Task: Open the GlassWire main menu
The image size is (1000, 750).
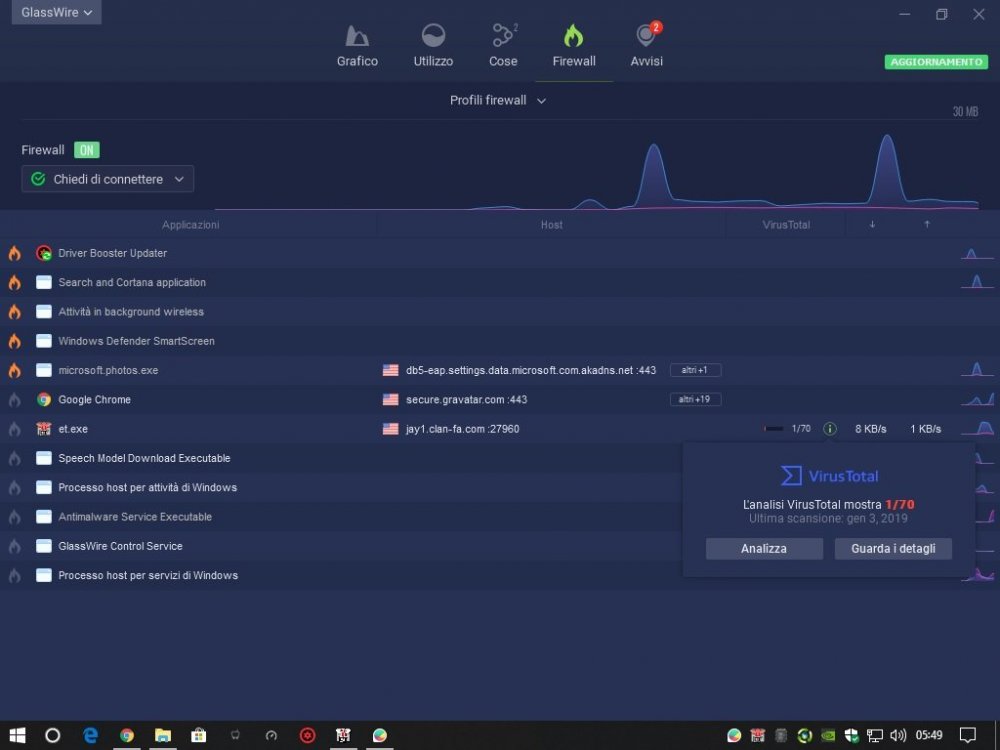Action: [x=56, y=12]
